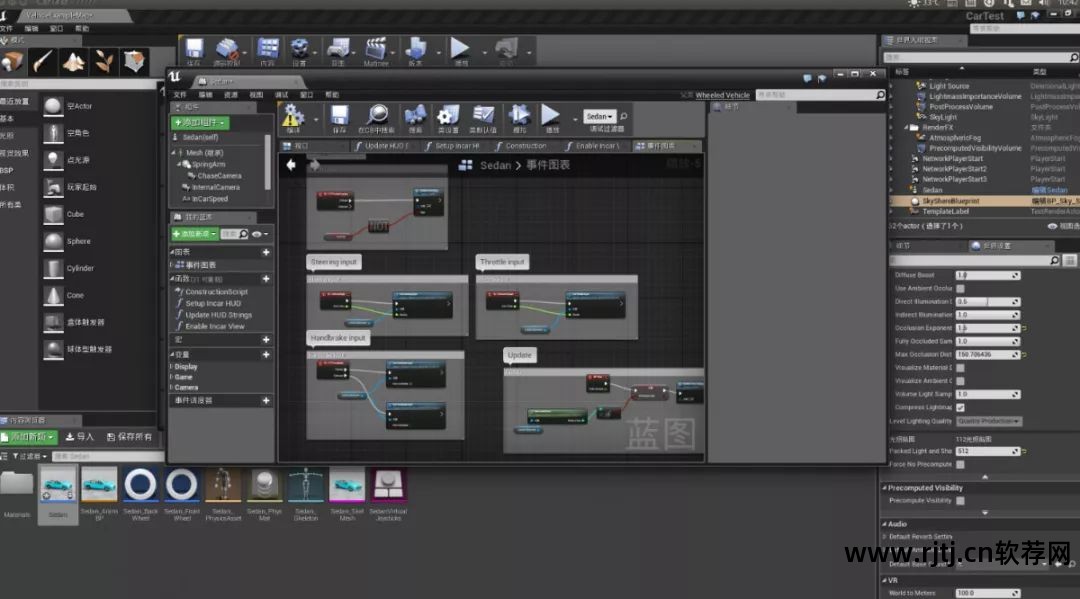This screenshot has width=1080, height=599.
Task: Click the Matinee clapperboard icon
Action: pos(376,48)
